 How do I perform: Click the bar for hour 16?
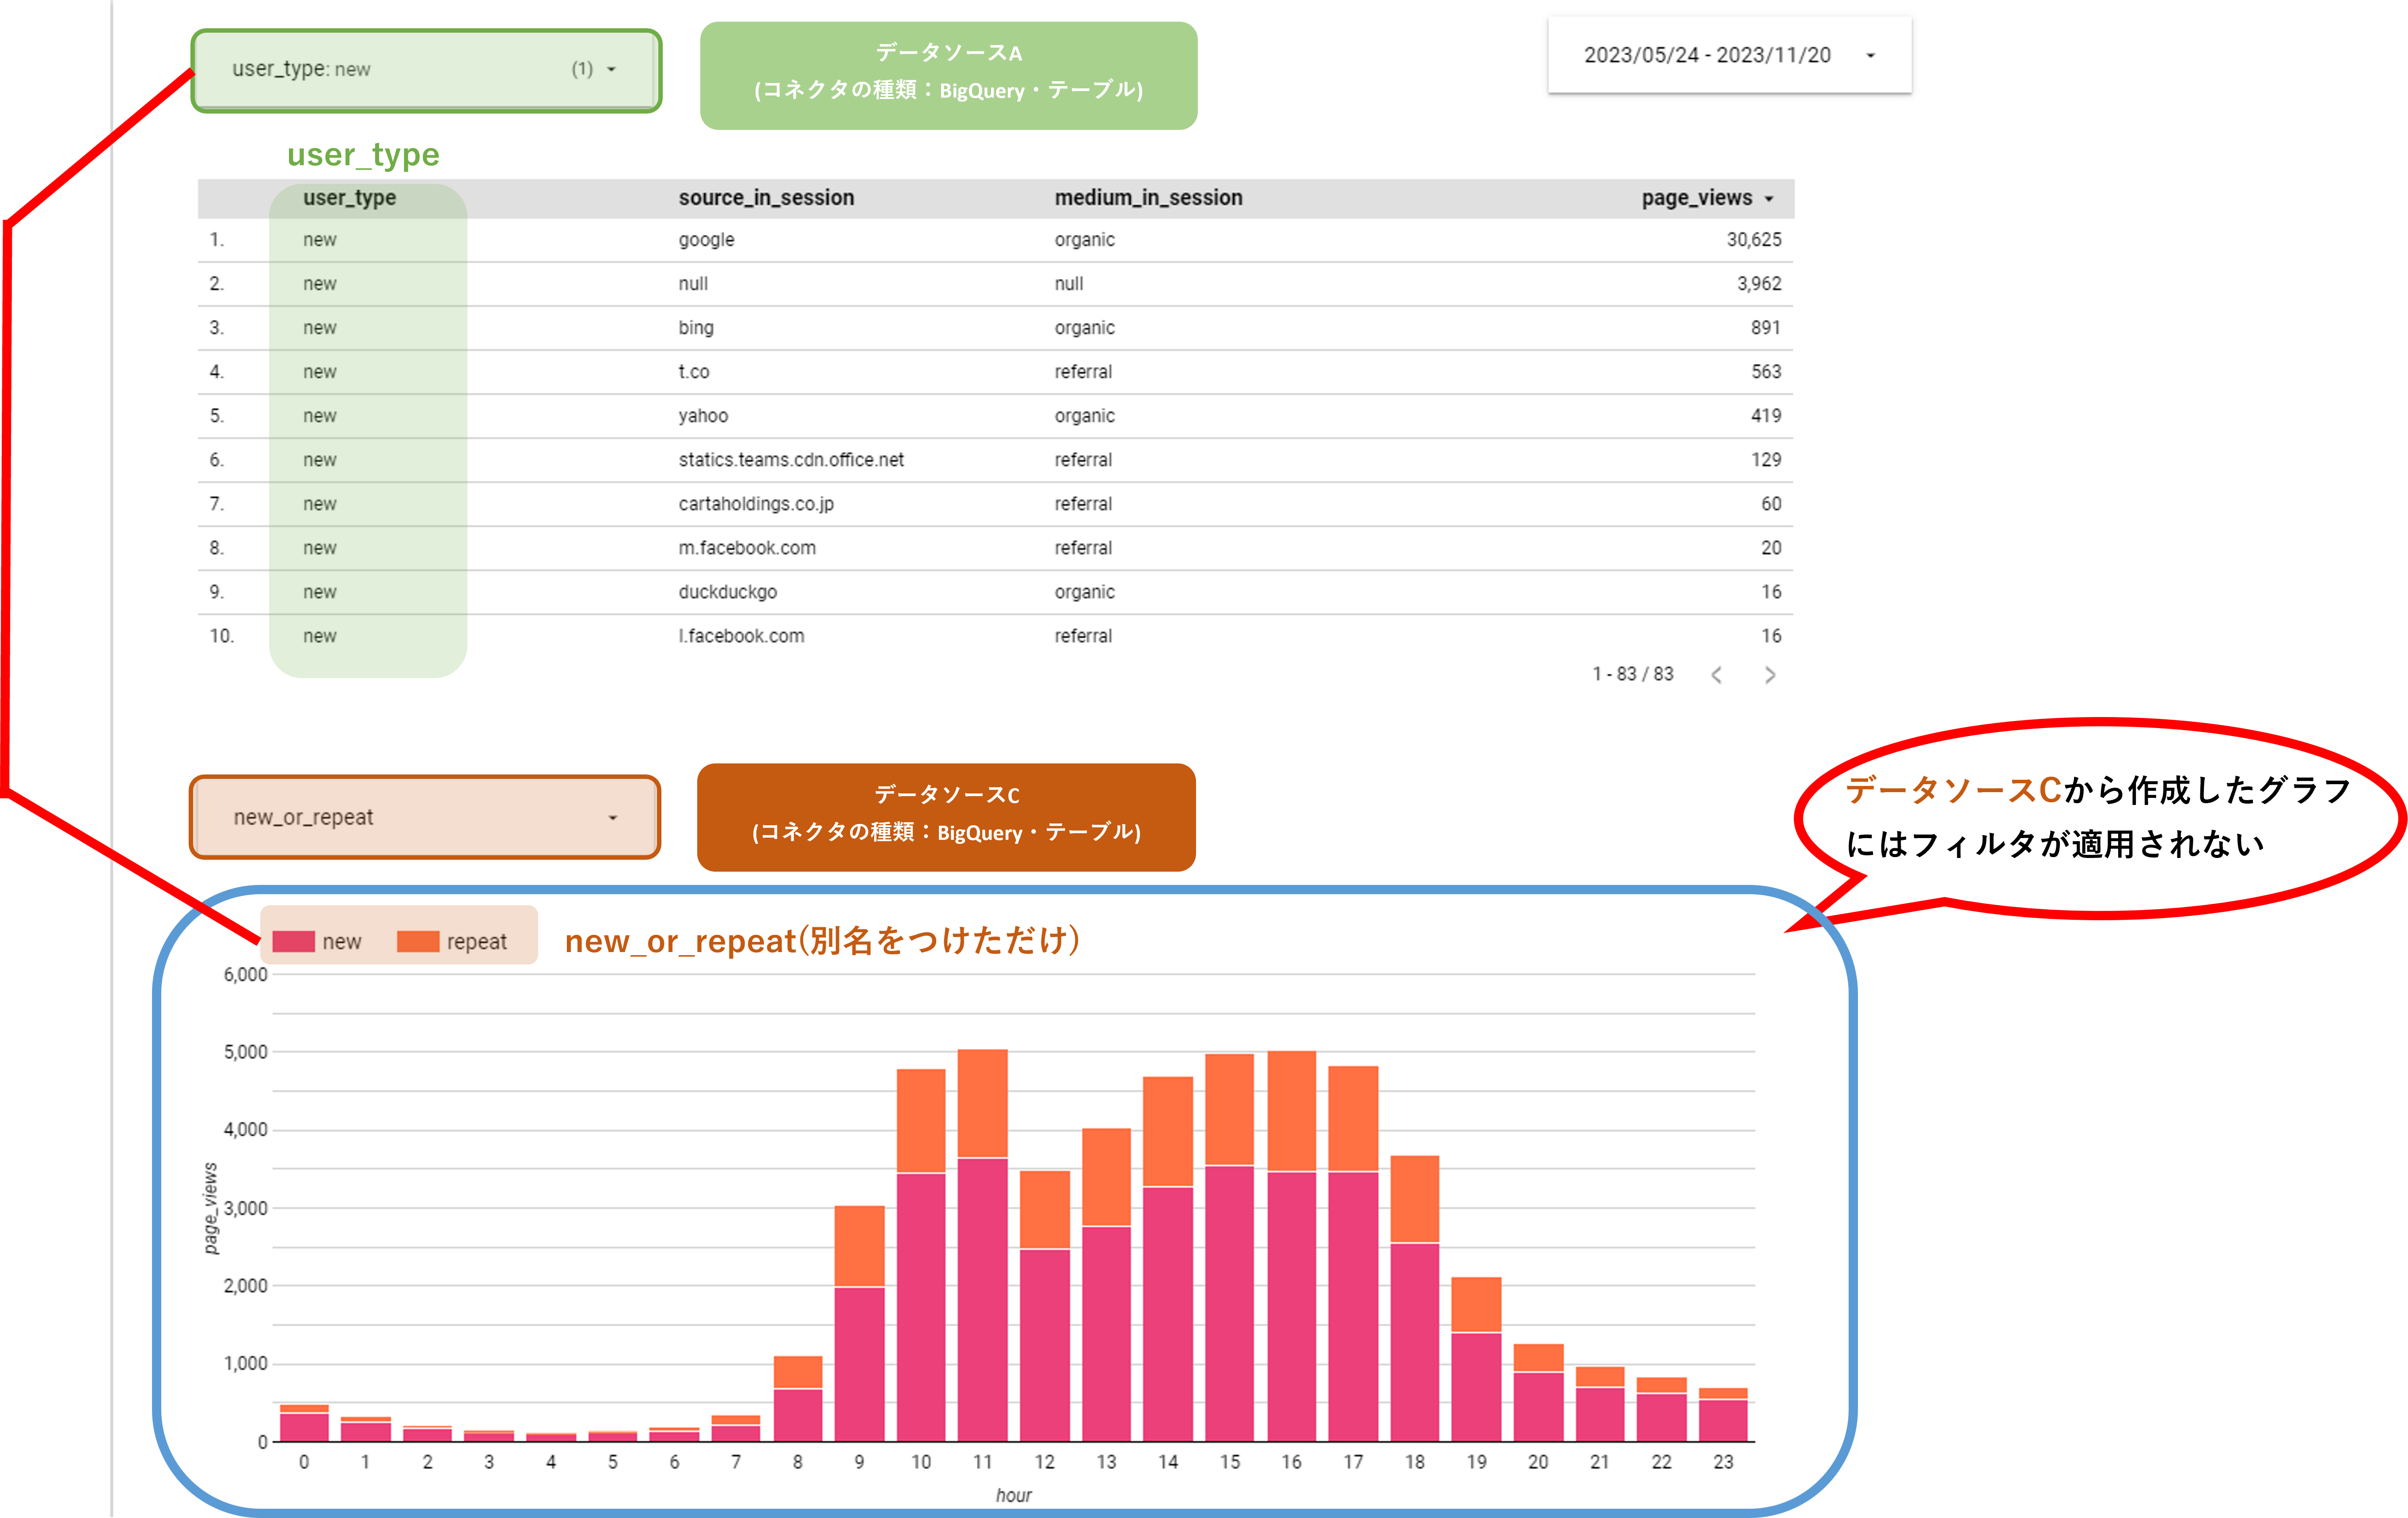[x=1292, y=1246]
